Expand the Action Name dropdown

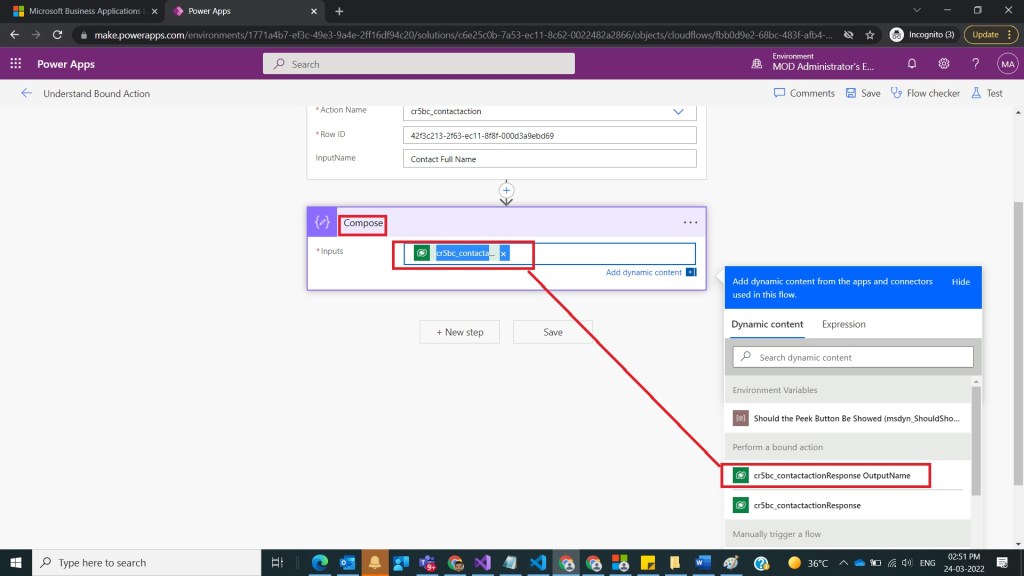(678, 111)
